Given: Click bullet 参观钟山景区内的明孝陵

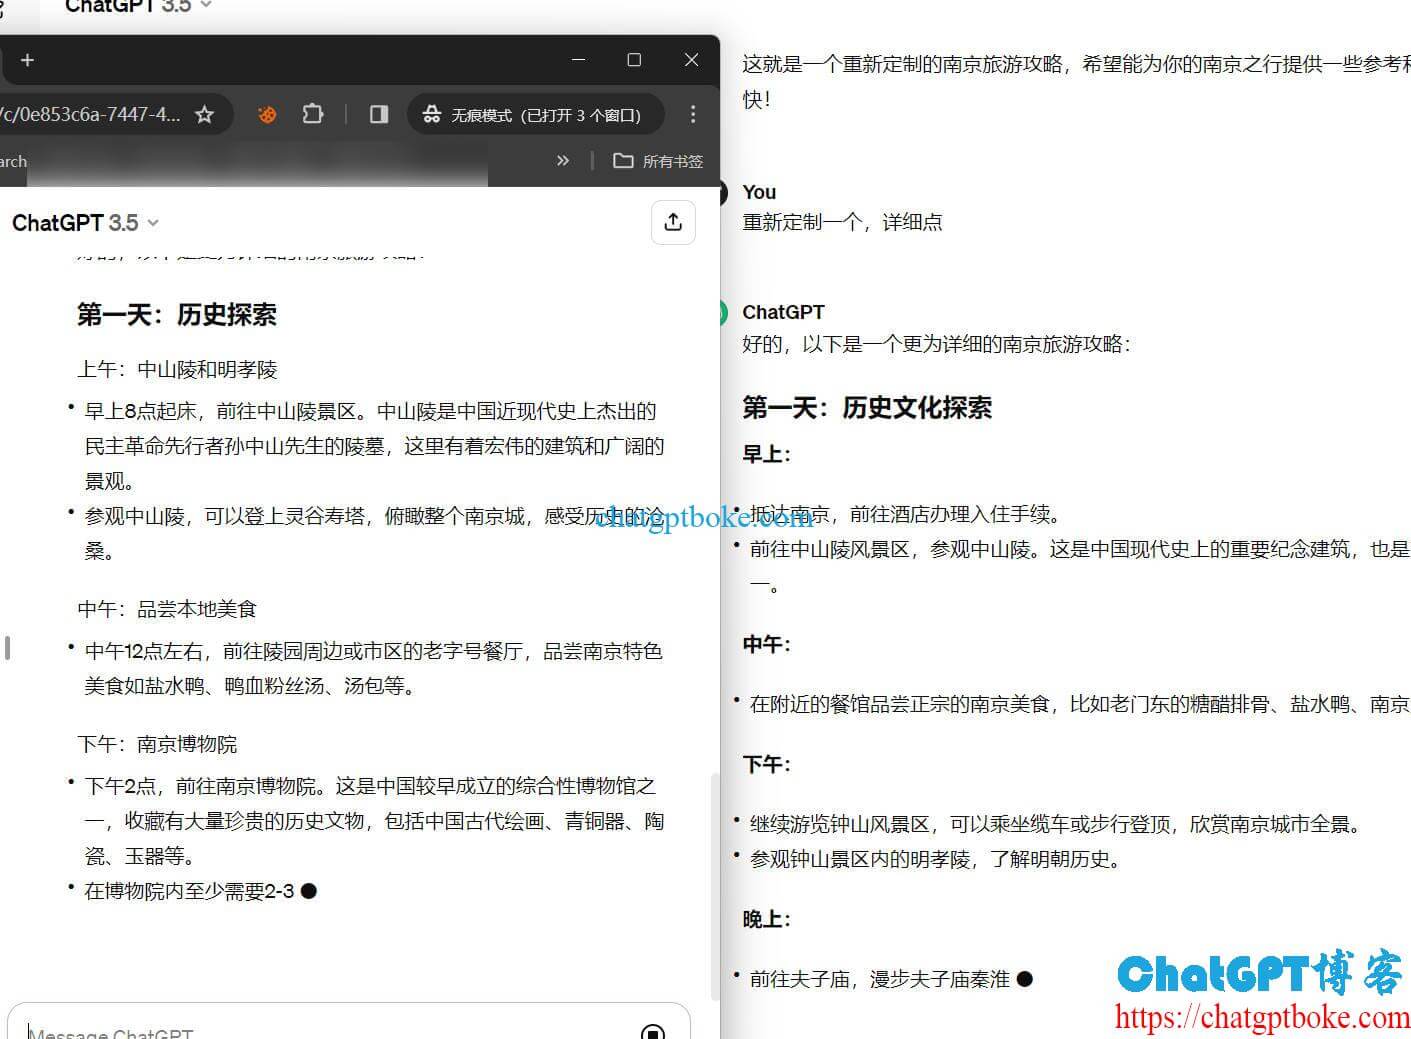Looking at the screenshot, I should coord(936,859).
